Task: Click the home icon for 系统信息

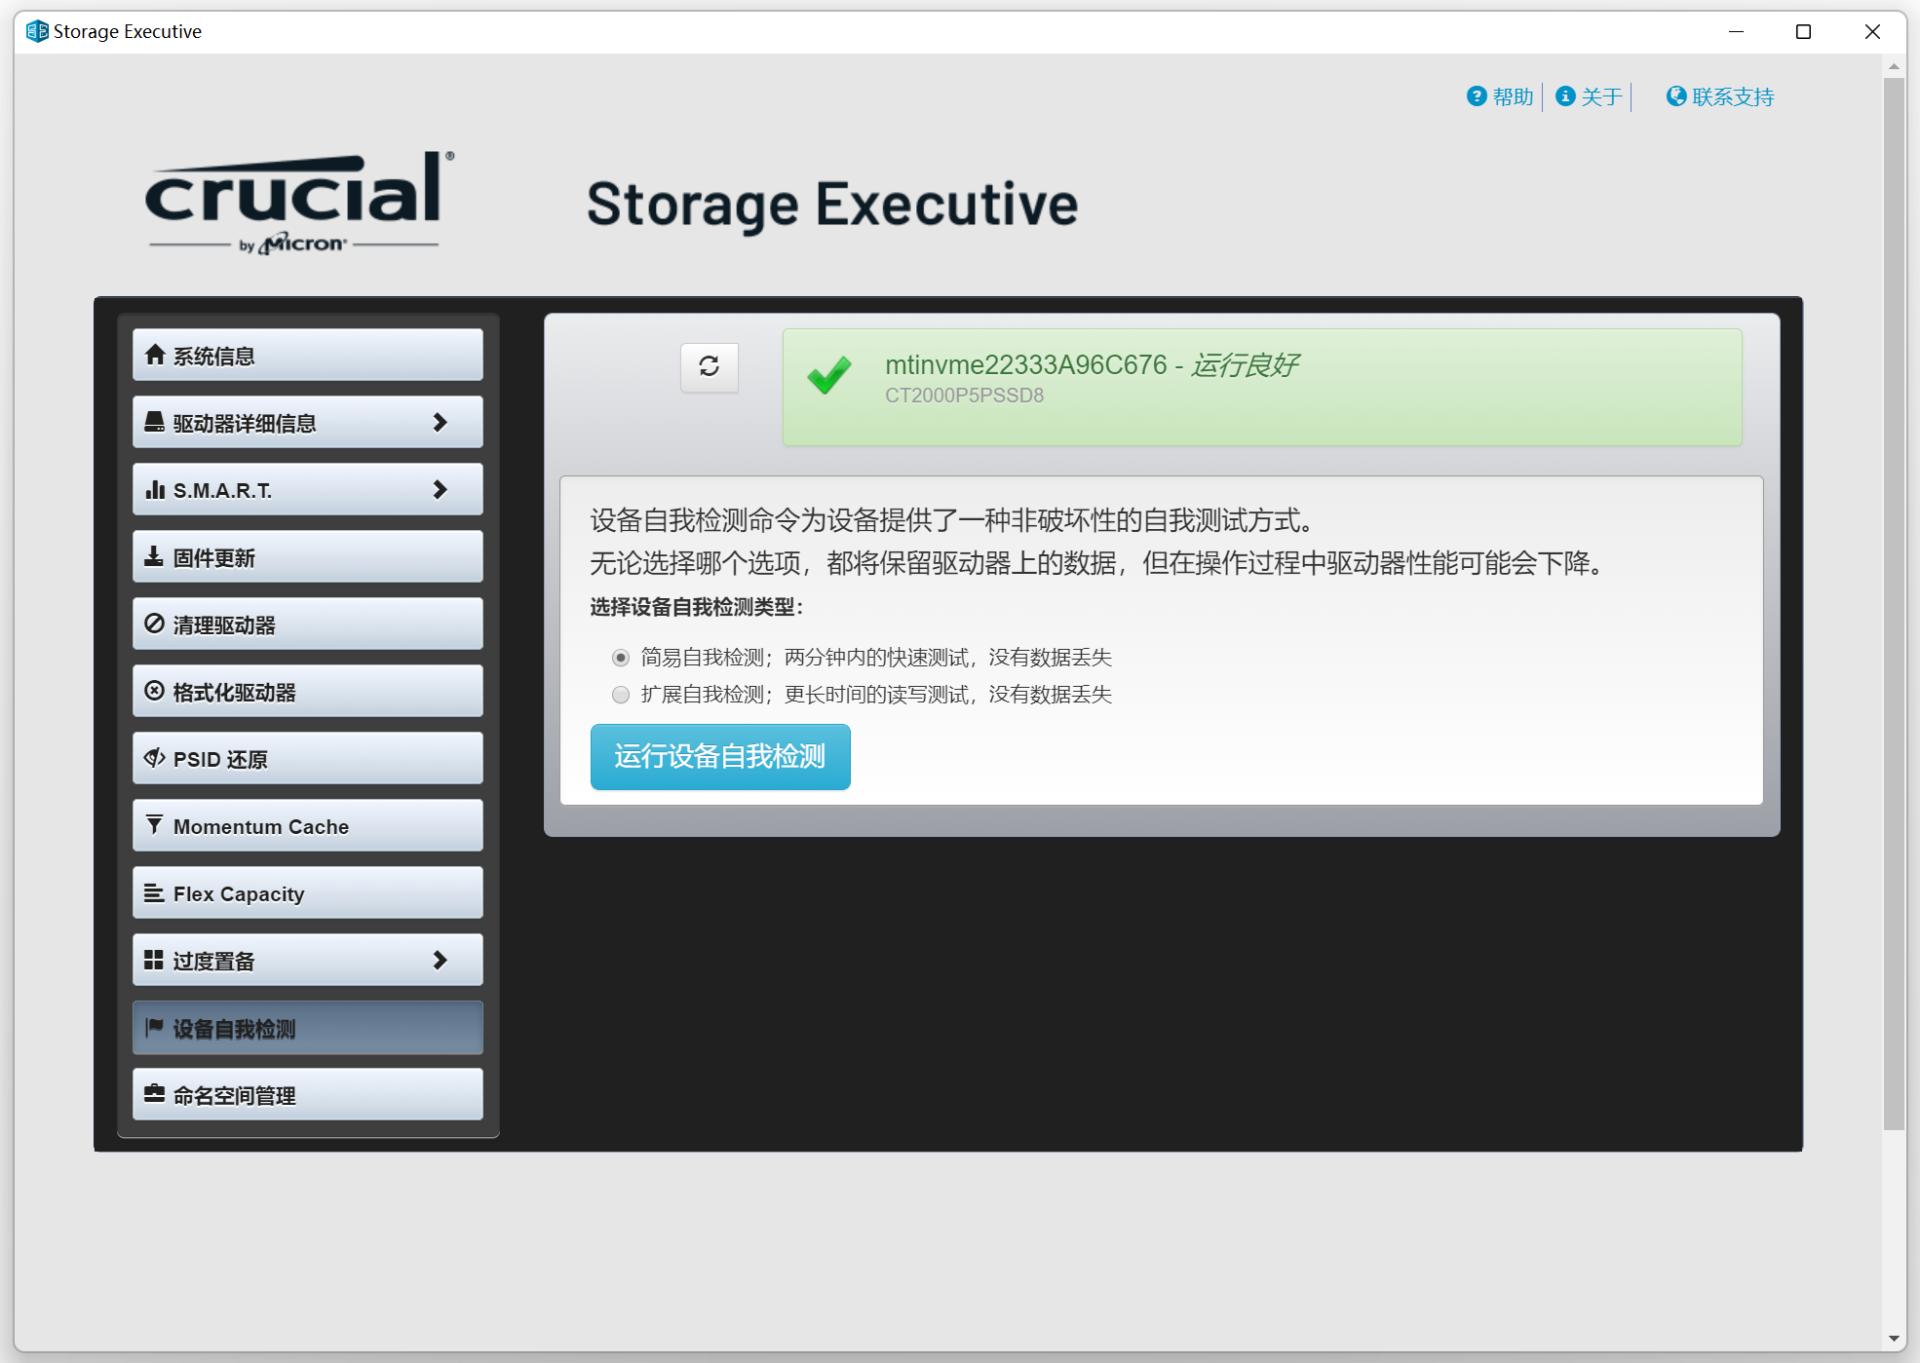Action: tap(154, 355)
